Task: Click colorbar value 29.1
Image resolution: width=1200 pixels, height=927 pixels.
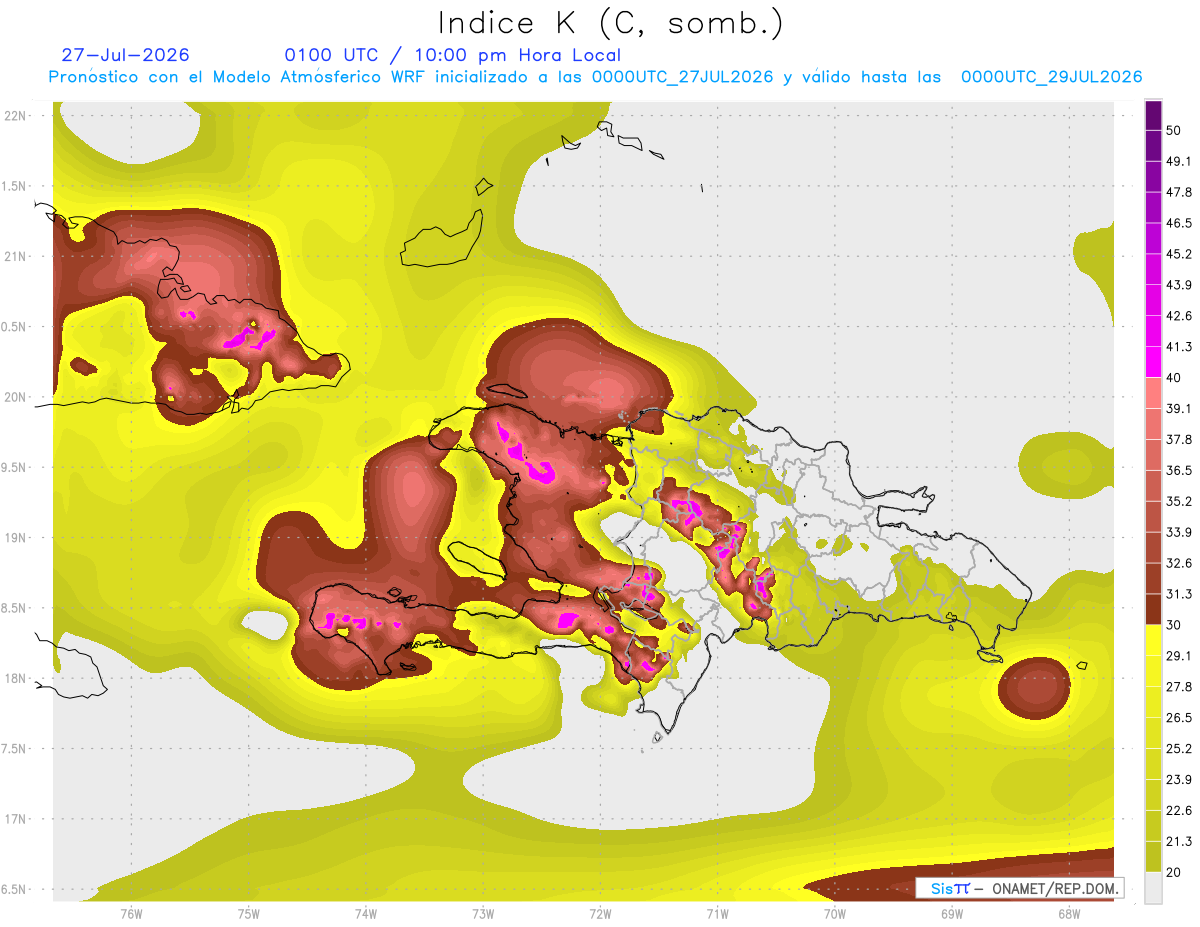Action: [x=1178, y=655]
